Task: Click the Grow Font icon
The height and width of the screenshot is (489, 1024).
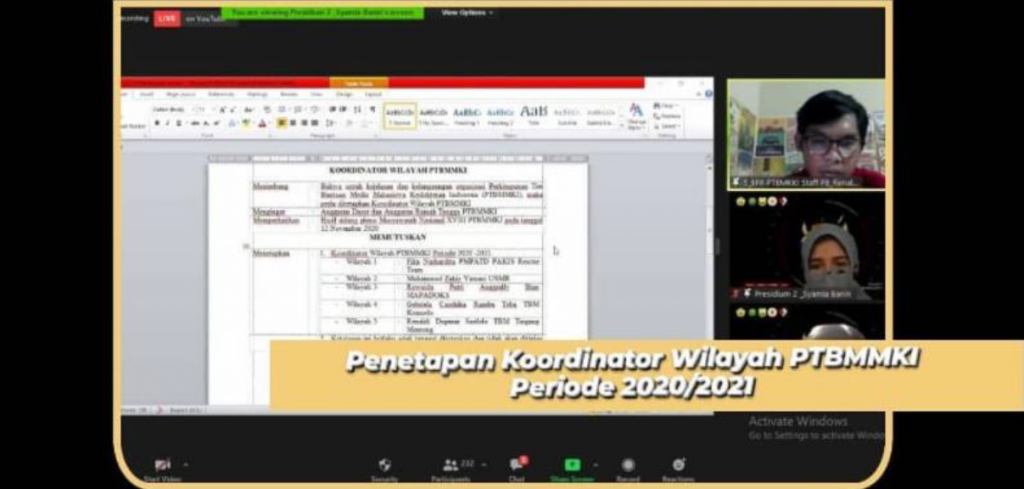Action: click(x=223, y=110)
